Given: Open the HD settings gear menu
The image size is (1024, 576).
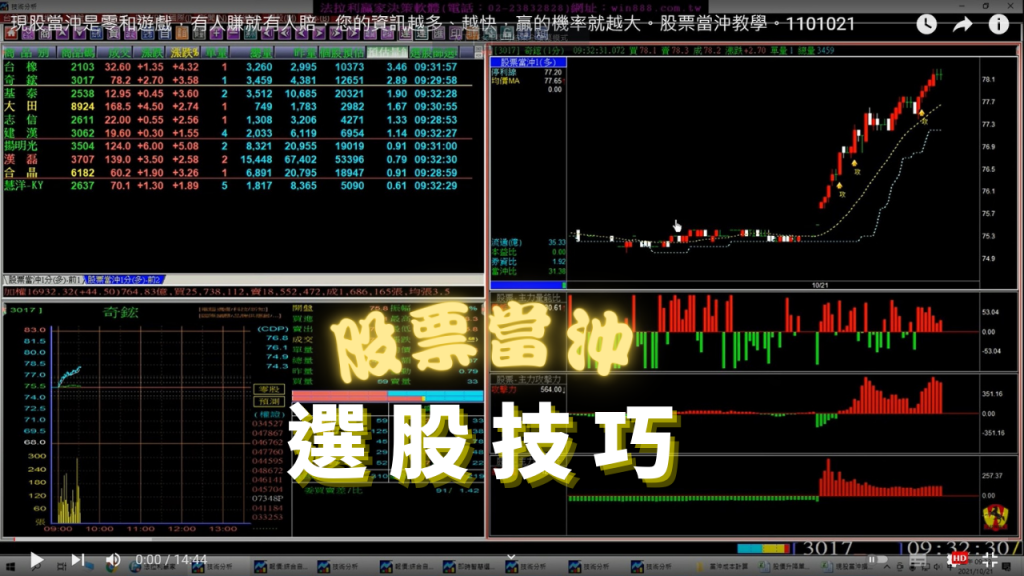Looking at the screenshot, I should (958, 558).
